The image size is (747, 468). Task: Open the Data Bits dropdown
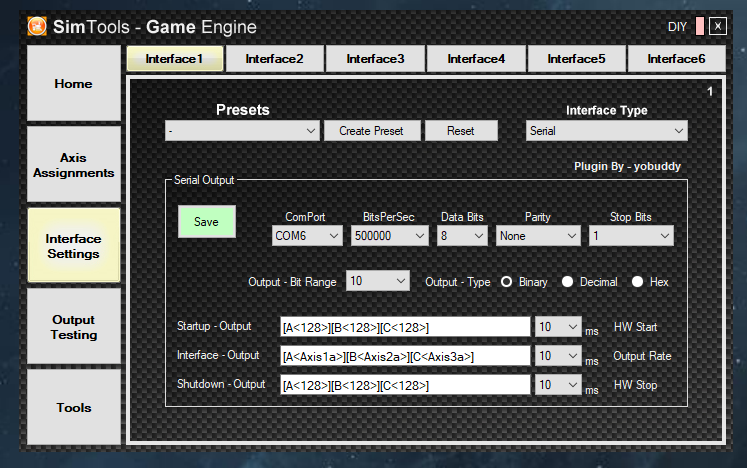(462, 236)
